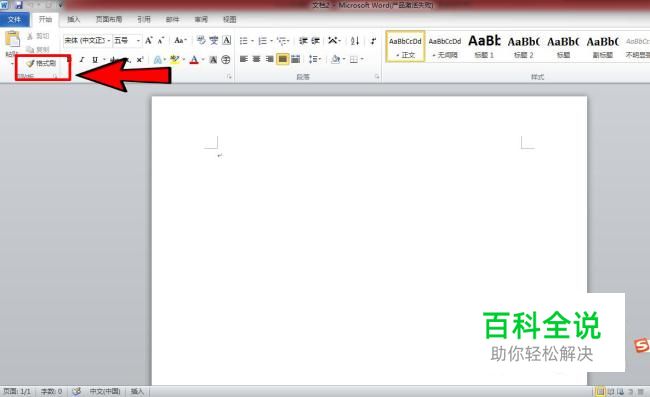This screenshot has width=650, height=397.
Task: Apply the yellow text highlight marker
Action: pos(175,60)
